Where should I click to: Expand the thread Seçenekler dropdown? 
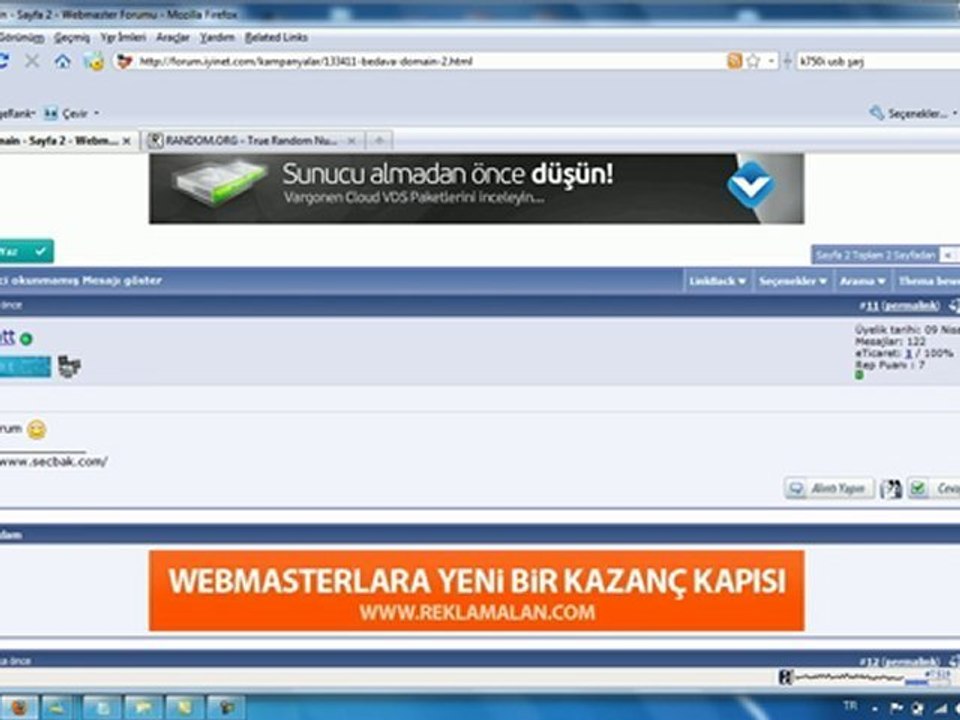(793, 281)
